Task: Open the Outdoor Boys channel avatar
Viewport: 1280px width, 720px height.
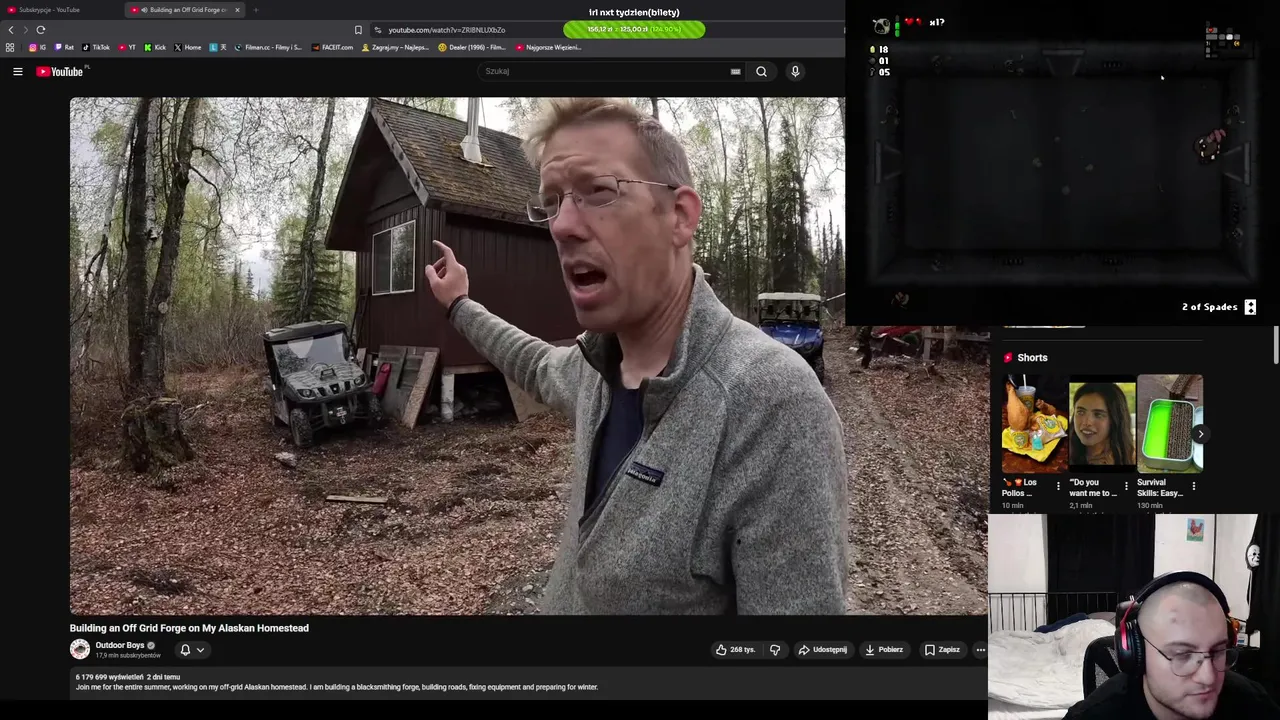Action: (x=80, y=649)
